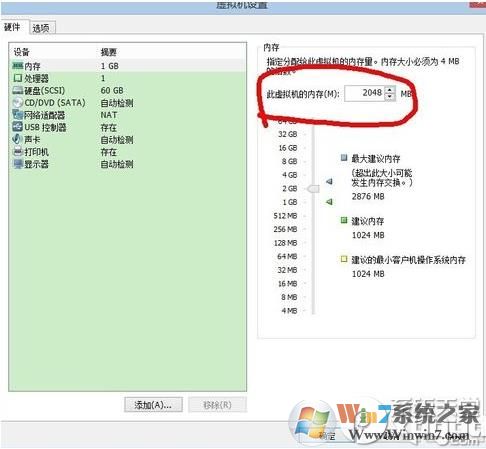Image resolution: width=486 pixels, height=449 pixels.
Task: Click the memory value field showing 2048
Action: click(x=365, y=93)
